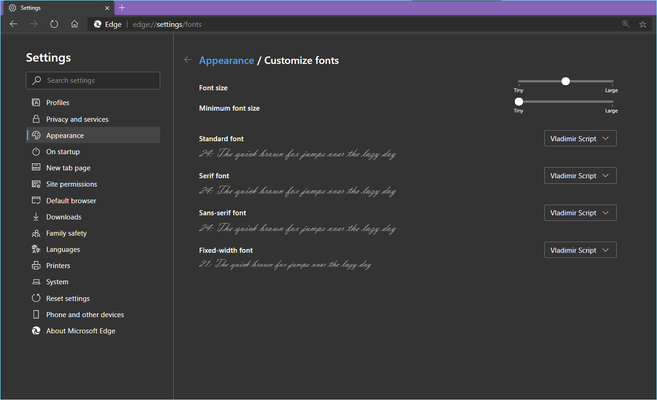Click the back navigation arrow
Viewport: 657px width, 400px height.
13,24
